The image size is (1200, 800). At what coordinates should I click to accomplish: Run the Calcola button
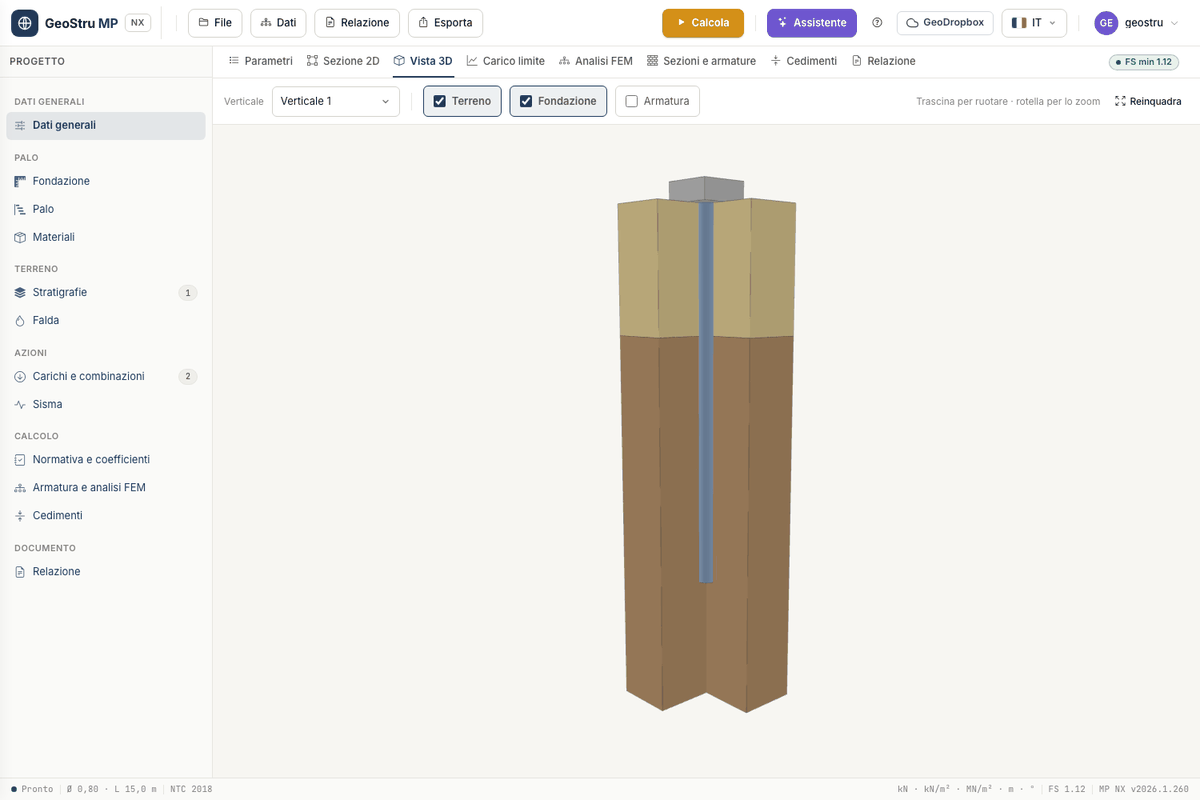coord(703,23)
